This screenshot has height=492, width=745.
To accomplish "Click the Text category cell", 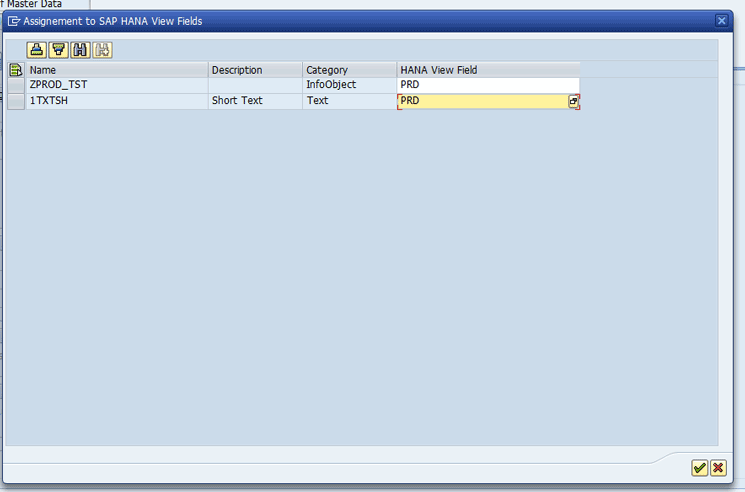I will 349,101.
